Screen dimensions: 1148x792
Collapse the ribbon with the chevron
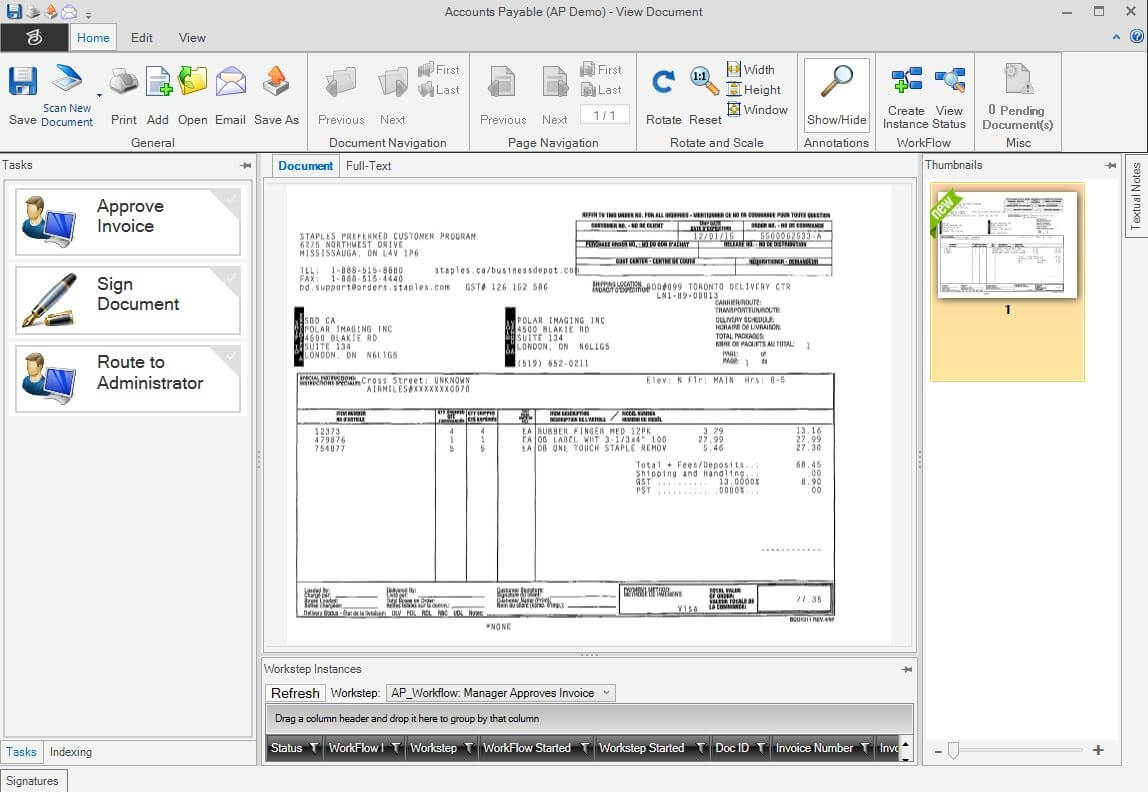(1116, 37)
